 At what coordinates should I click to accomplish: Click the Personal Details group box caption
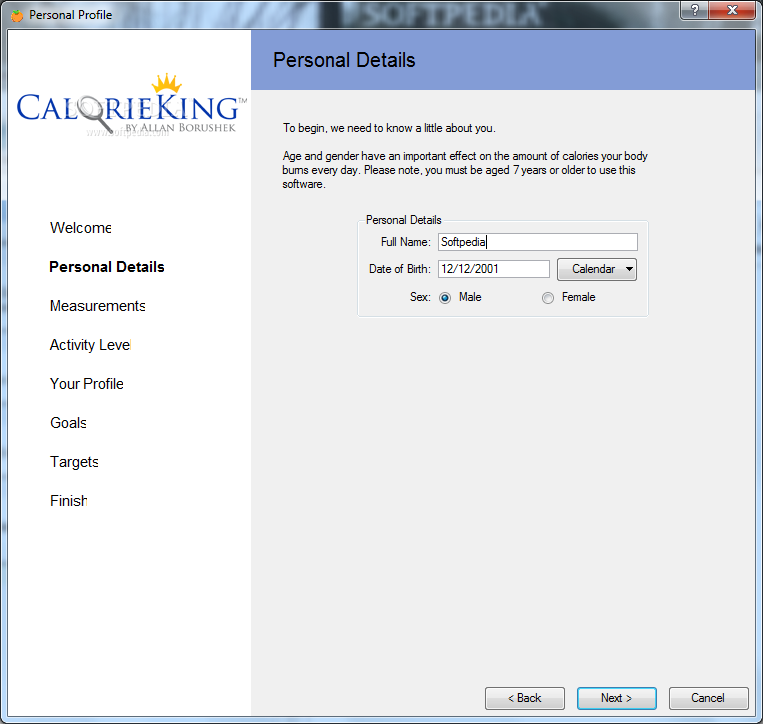403,220
